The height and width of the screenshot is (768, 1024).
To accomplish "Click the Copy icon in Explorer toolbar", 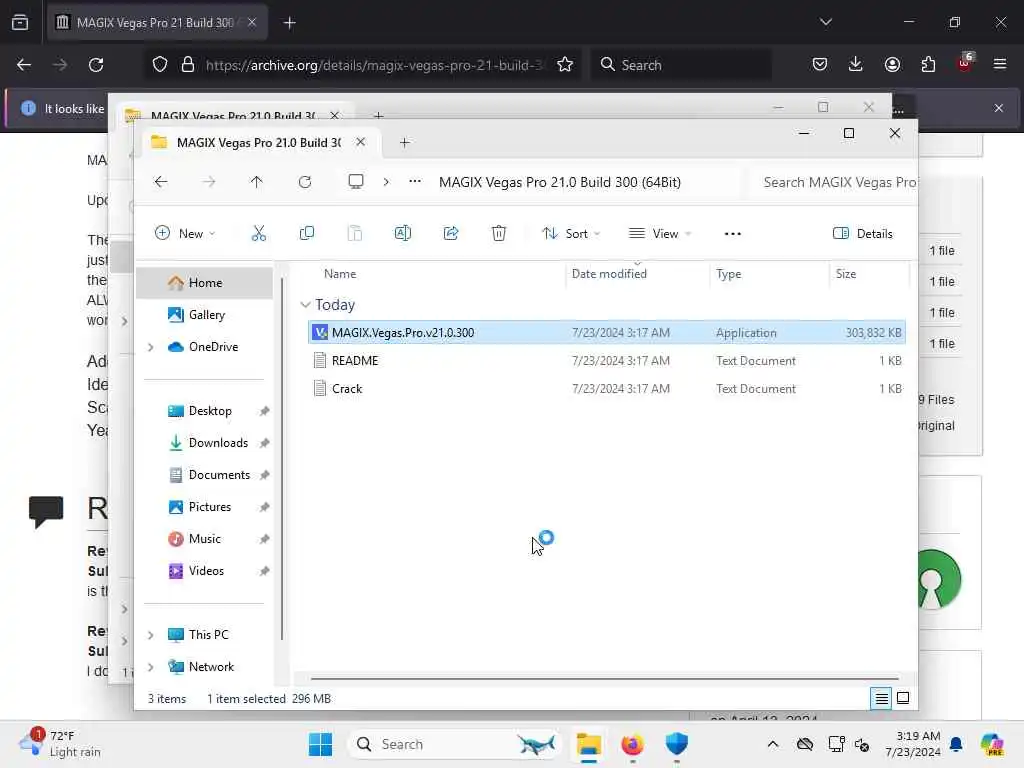I will pos(306,233).
